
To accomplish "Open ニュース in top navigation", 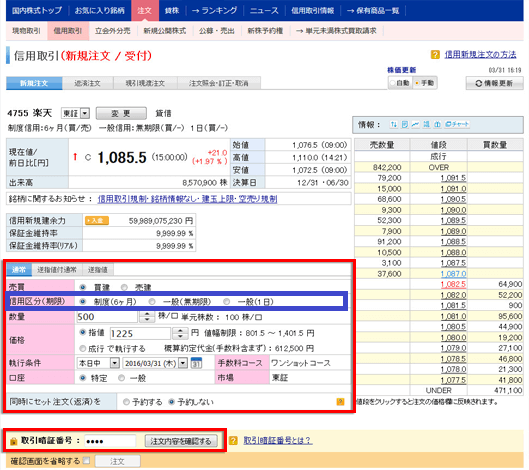I will tap(264, 10).
